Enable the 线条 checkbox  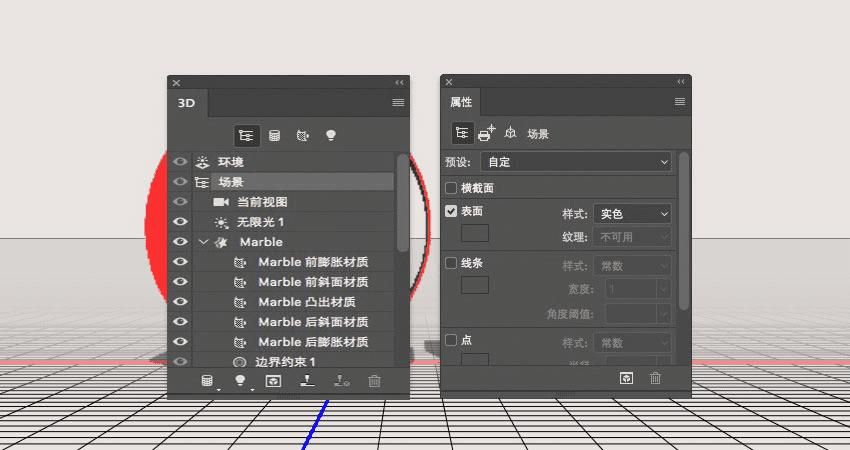(x=450, y=263)
